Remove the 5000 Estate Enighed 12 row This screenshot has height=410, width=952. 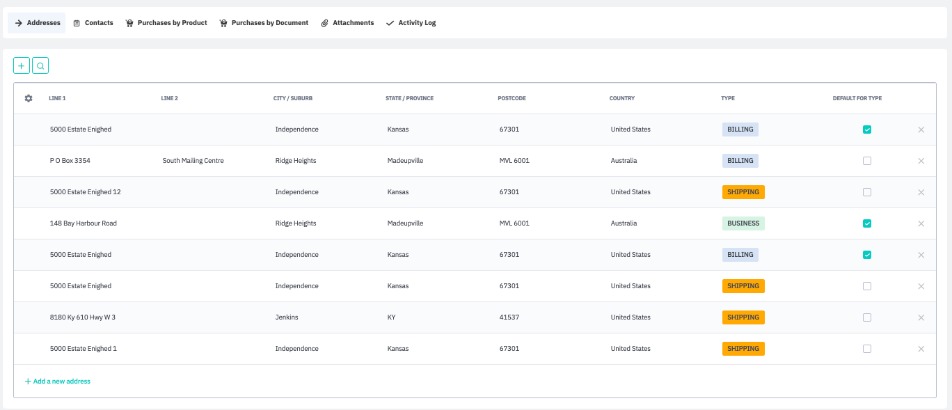[921, 192]
